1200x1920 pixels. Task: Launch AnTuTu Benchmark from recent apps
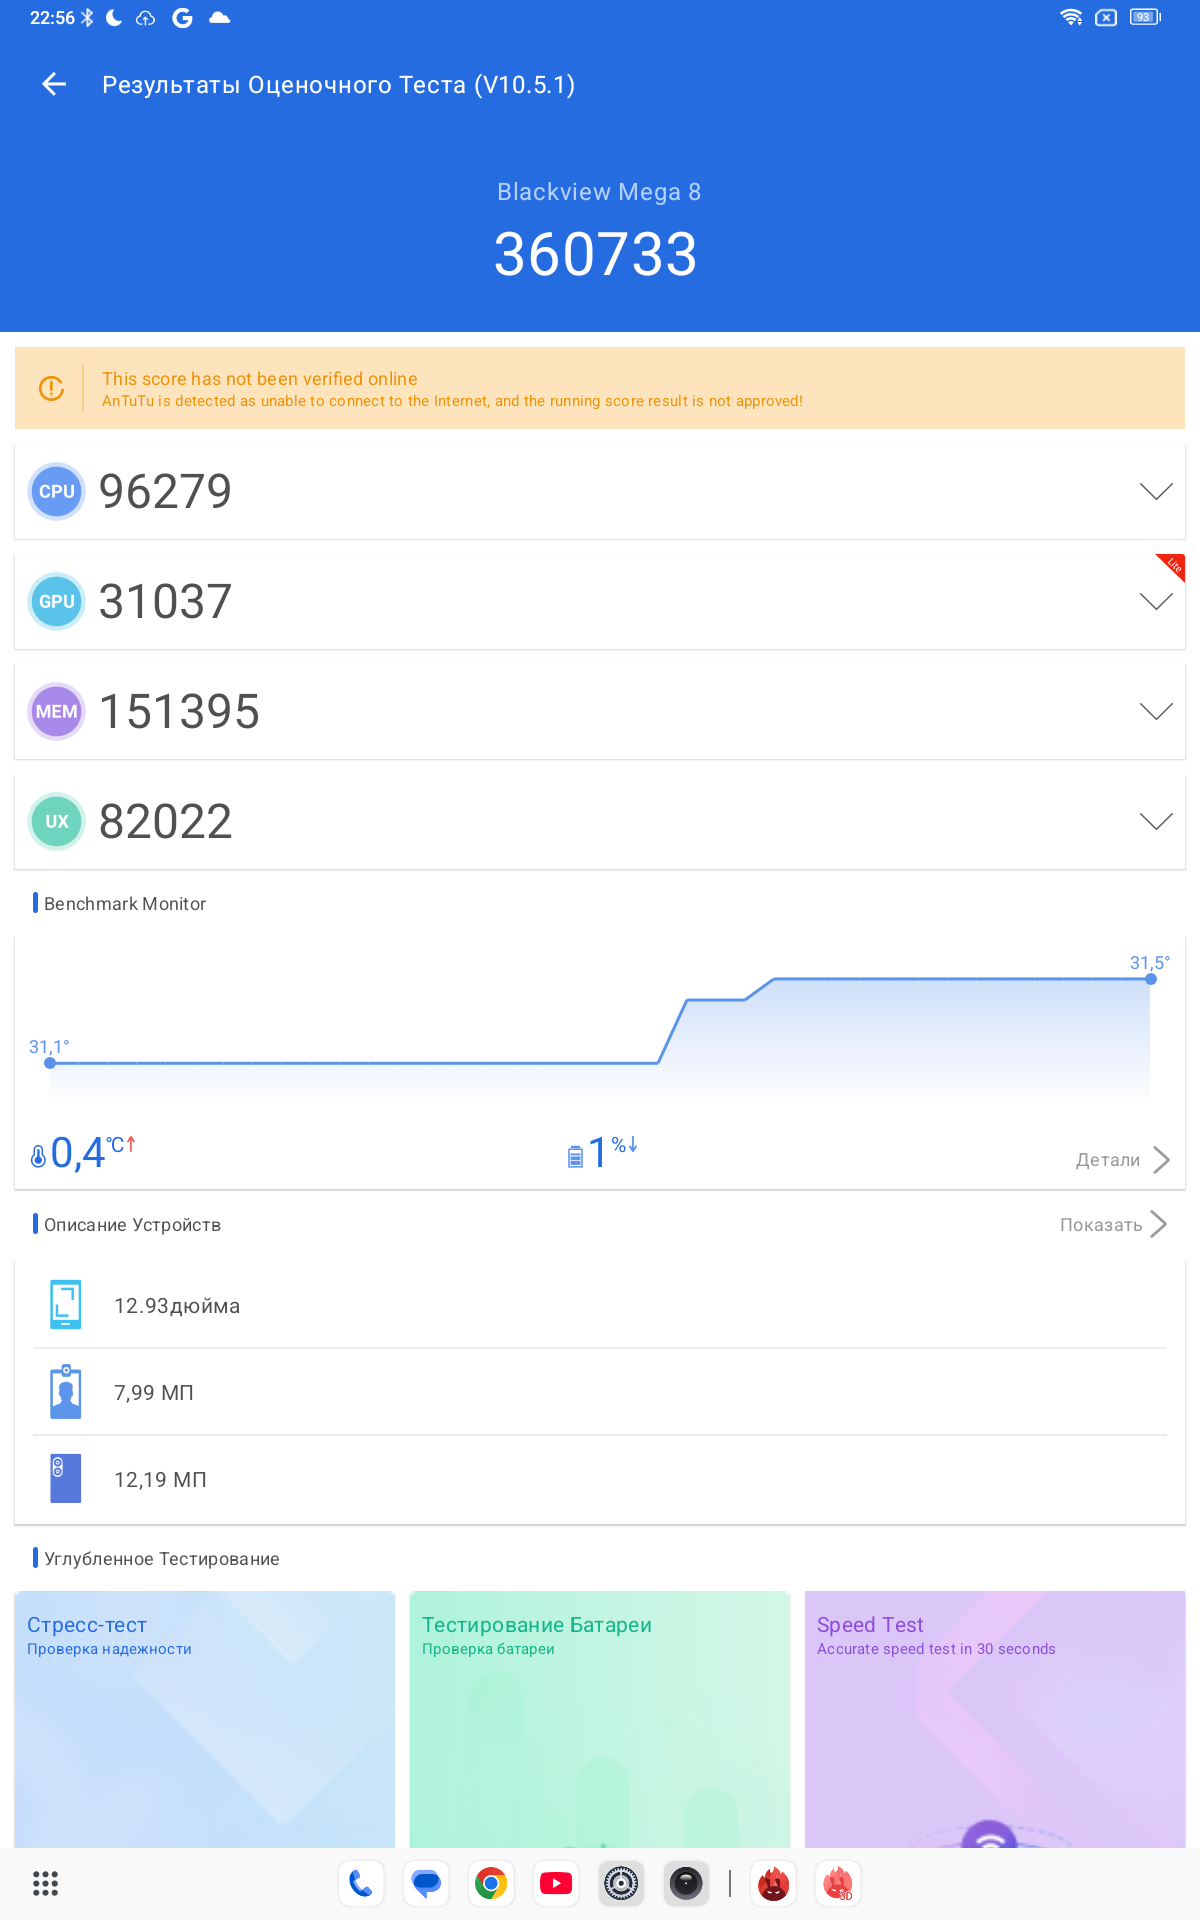click(x=774, y=1884)
